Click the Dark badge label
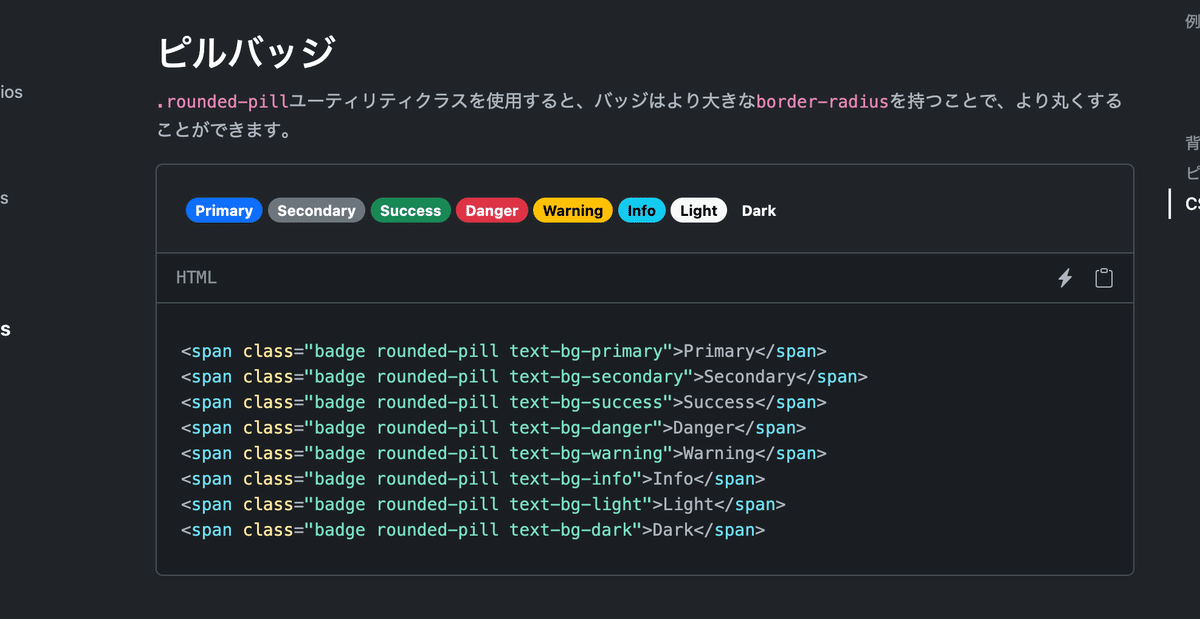This screenshot has height=619, width=1200. point(758,210)
